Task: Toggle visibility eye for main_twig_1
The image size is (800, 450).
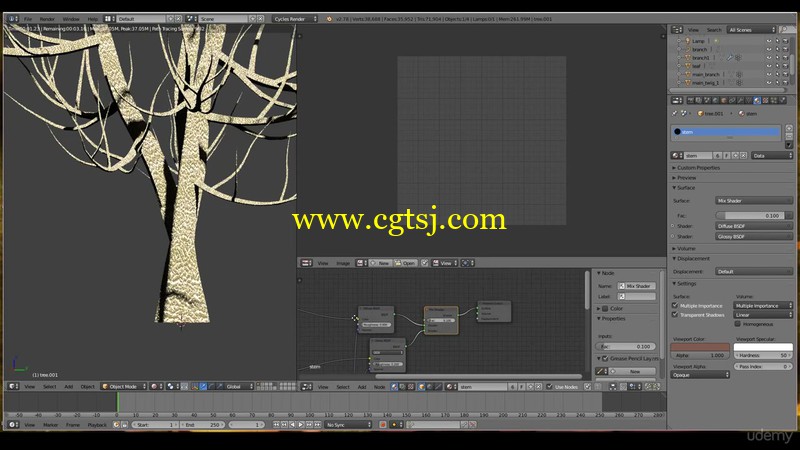Action: [768, 82]
